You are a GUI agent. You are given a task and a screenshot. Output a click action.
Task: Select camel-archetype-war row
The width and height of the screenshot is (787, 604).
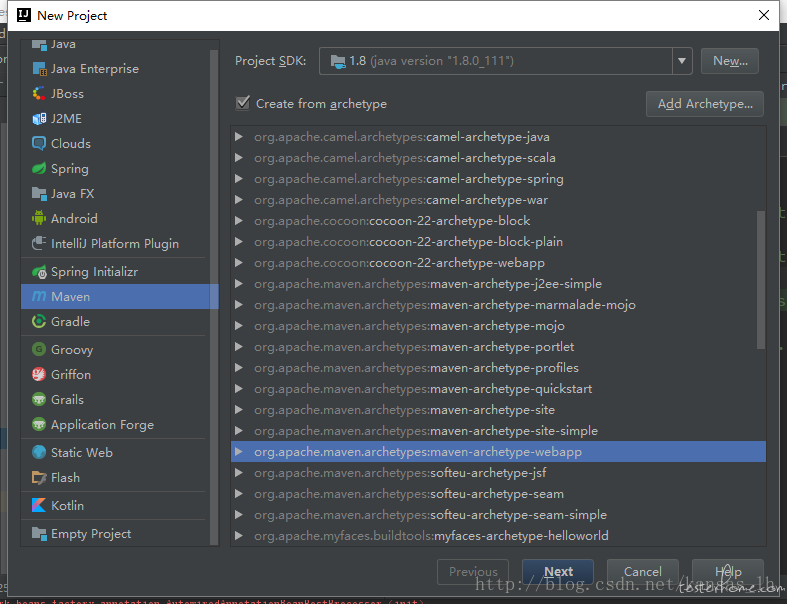tap(498, 200)
